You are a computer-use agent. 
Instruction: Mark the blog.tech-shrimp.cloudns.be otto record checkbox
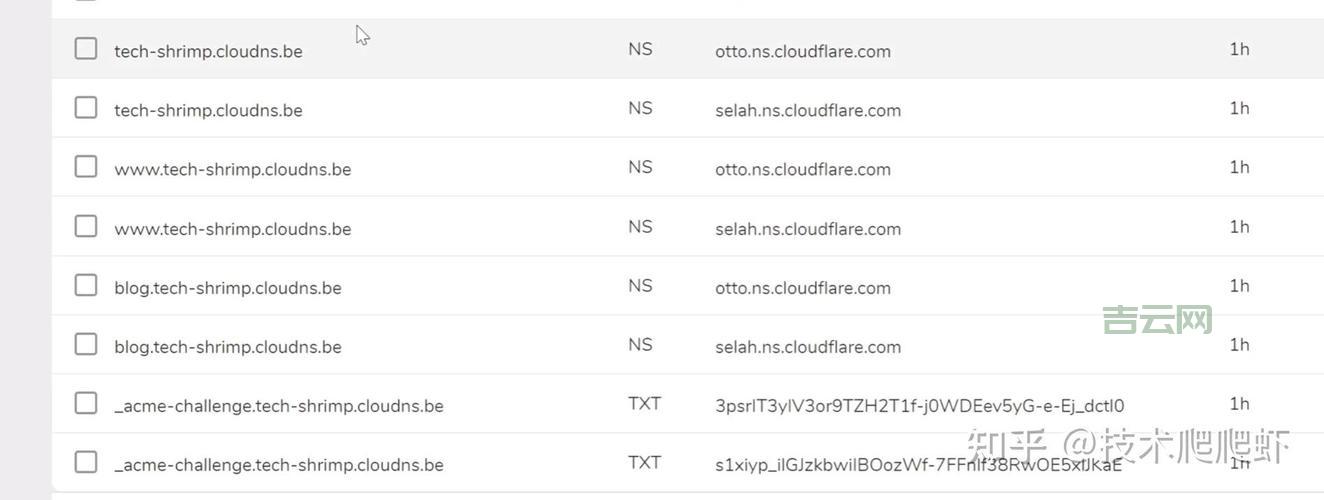86,286
